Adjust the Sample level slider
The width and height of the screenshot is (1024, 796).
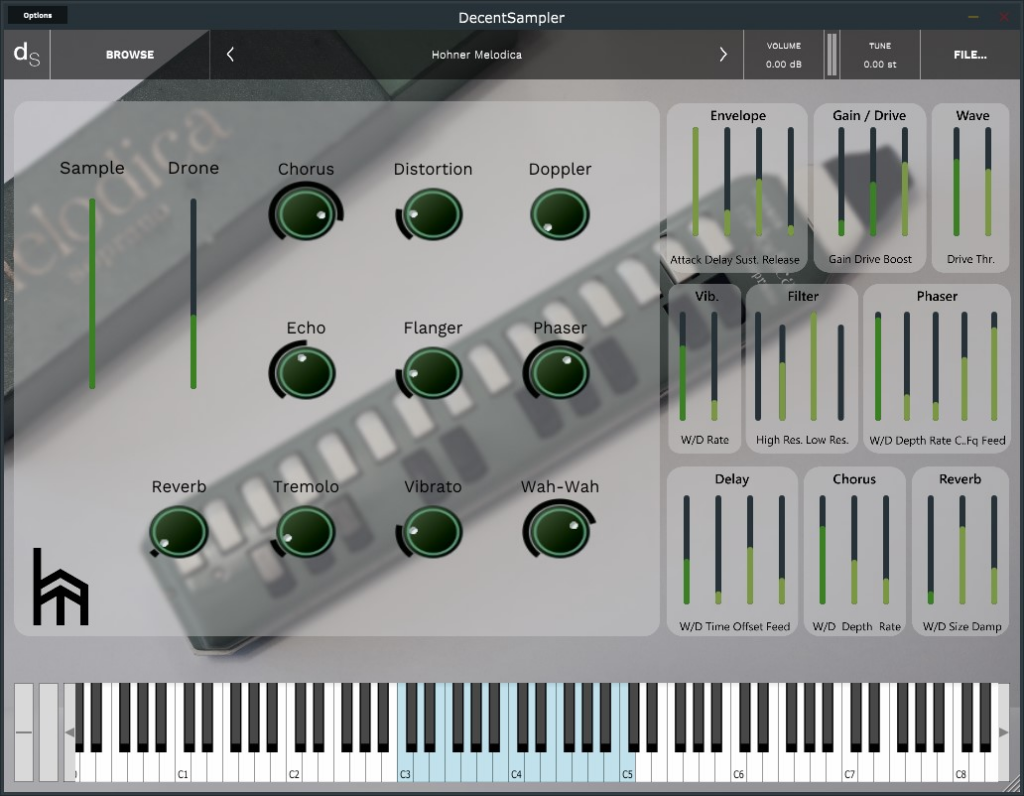pyautogui.click(x=92, y=293)
